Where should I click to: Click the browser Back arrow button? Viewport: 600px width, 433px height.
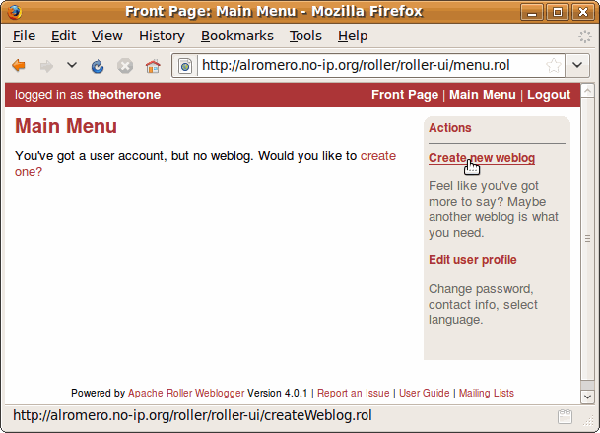[x=19, y=66]
